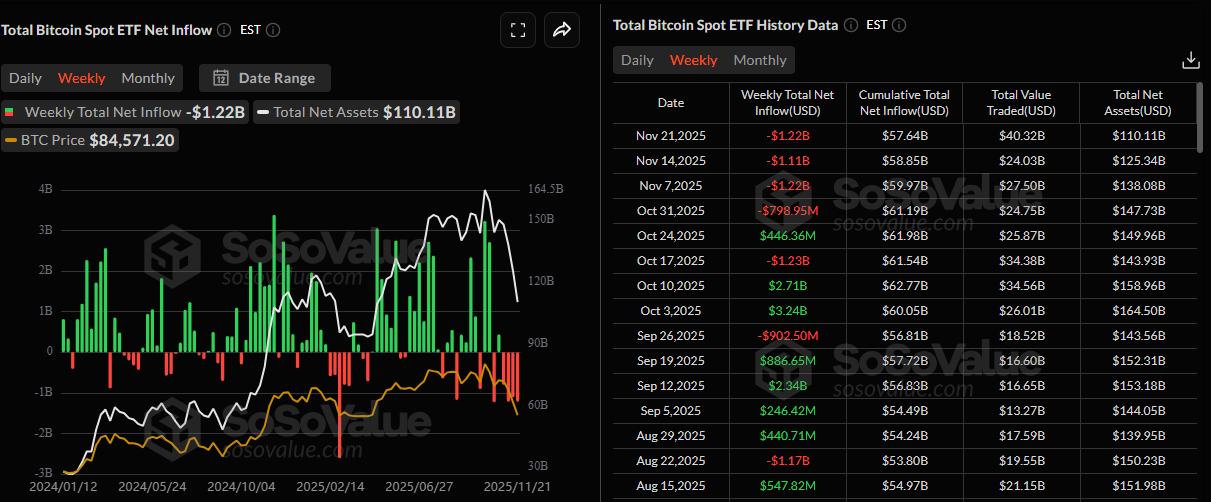
Task: Toggle the Total Net Assets legend series
Action: [x=357, y=113]
